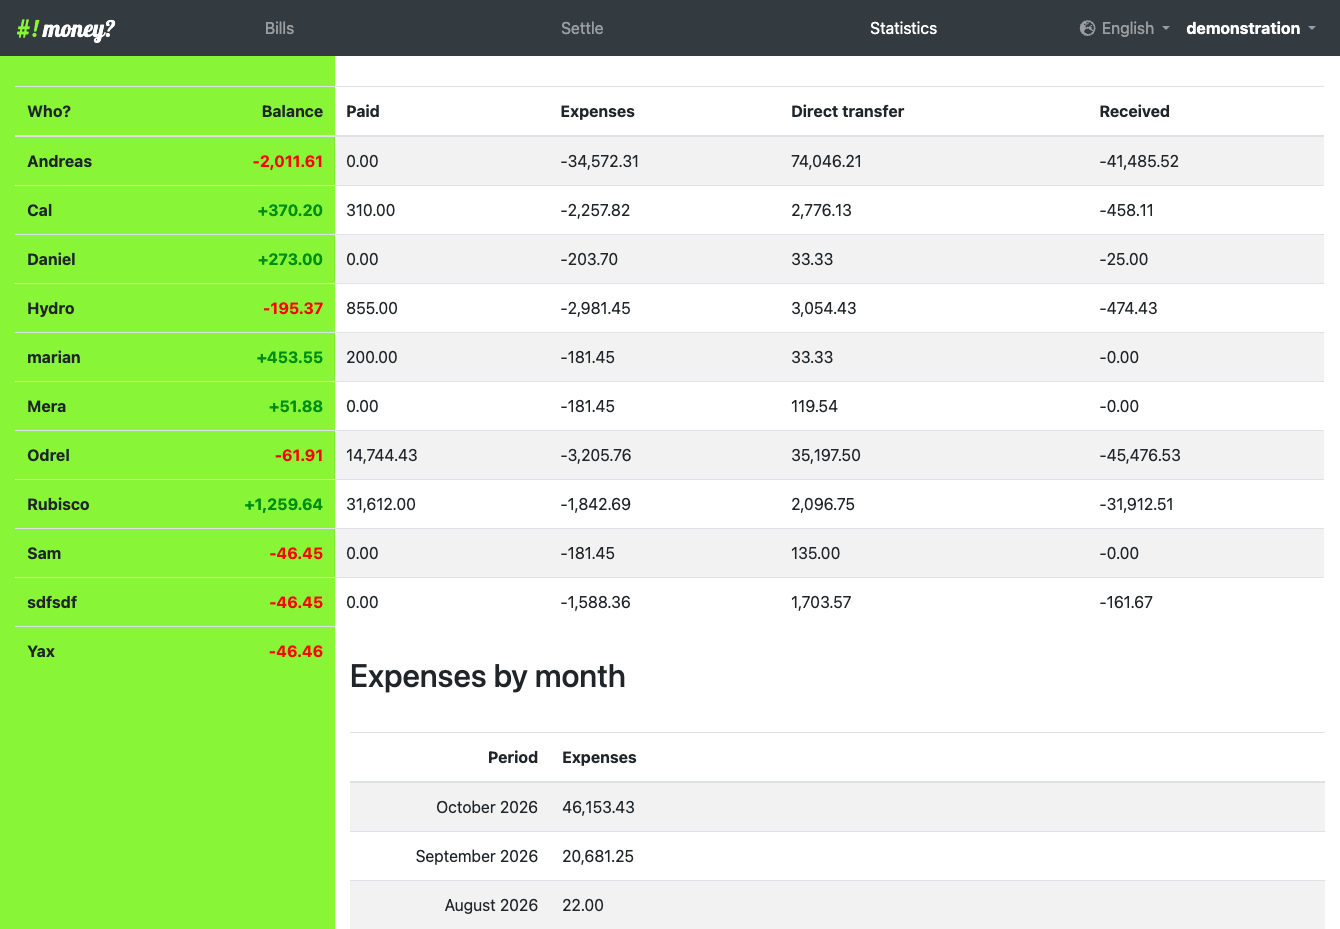1340x929 pixels.
Task: Open the demonstration project dropdown
Action: [1251, 28]
